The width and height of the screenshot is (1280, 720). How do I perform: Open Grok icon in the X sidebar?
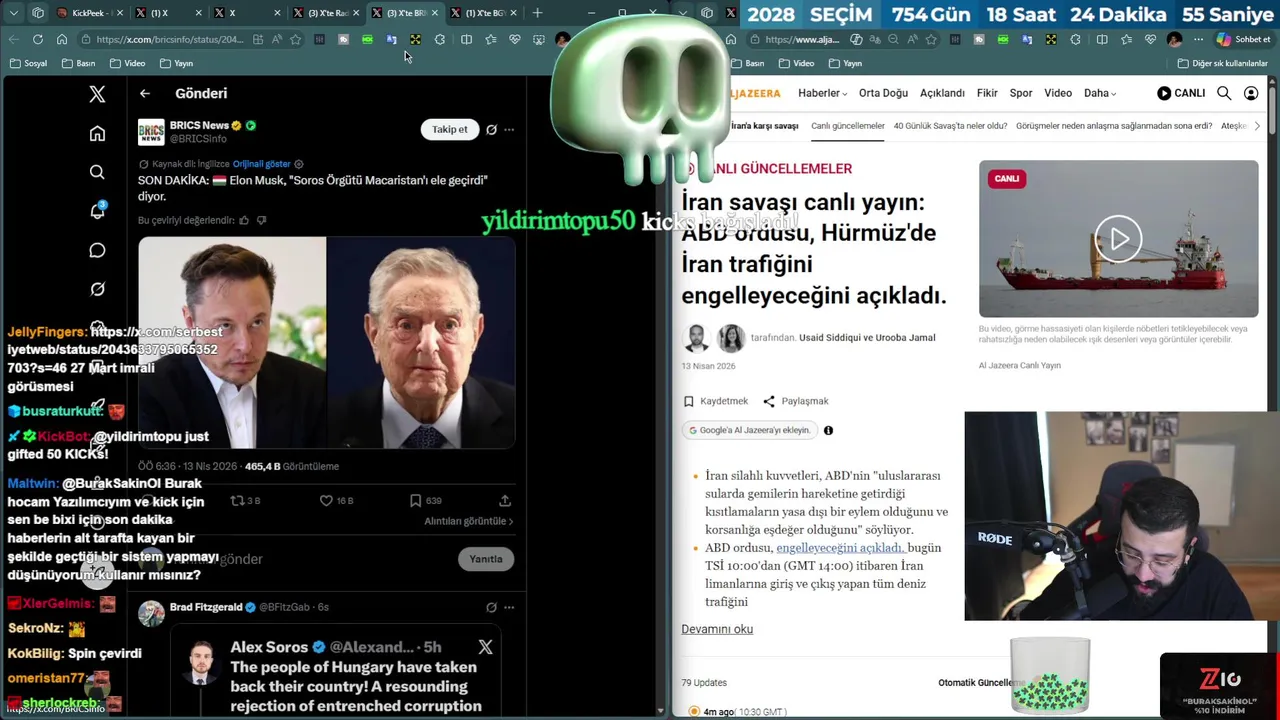(x=97, y=289)
